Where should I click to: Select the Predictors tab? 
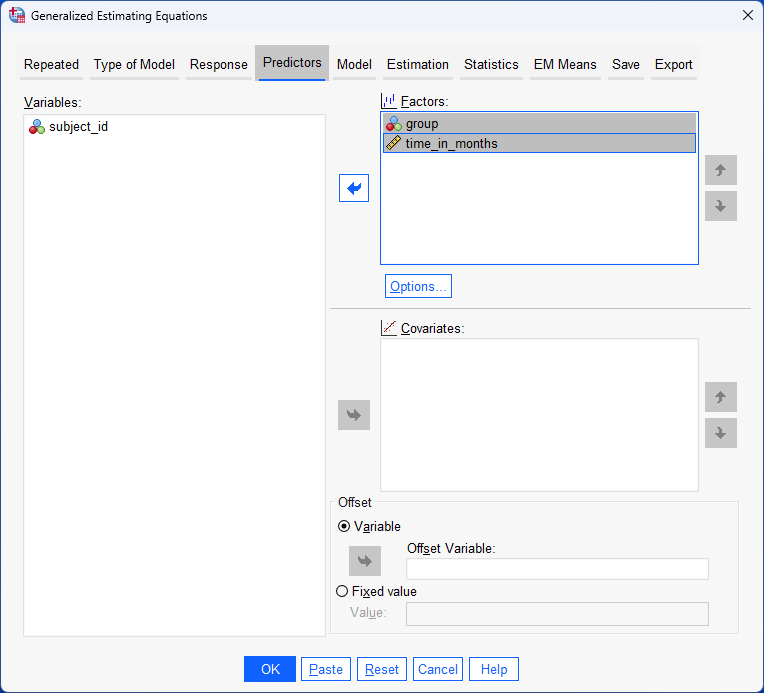pyautogui.click(x=292, y=63)
